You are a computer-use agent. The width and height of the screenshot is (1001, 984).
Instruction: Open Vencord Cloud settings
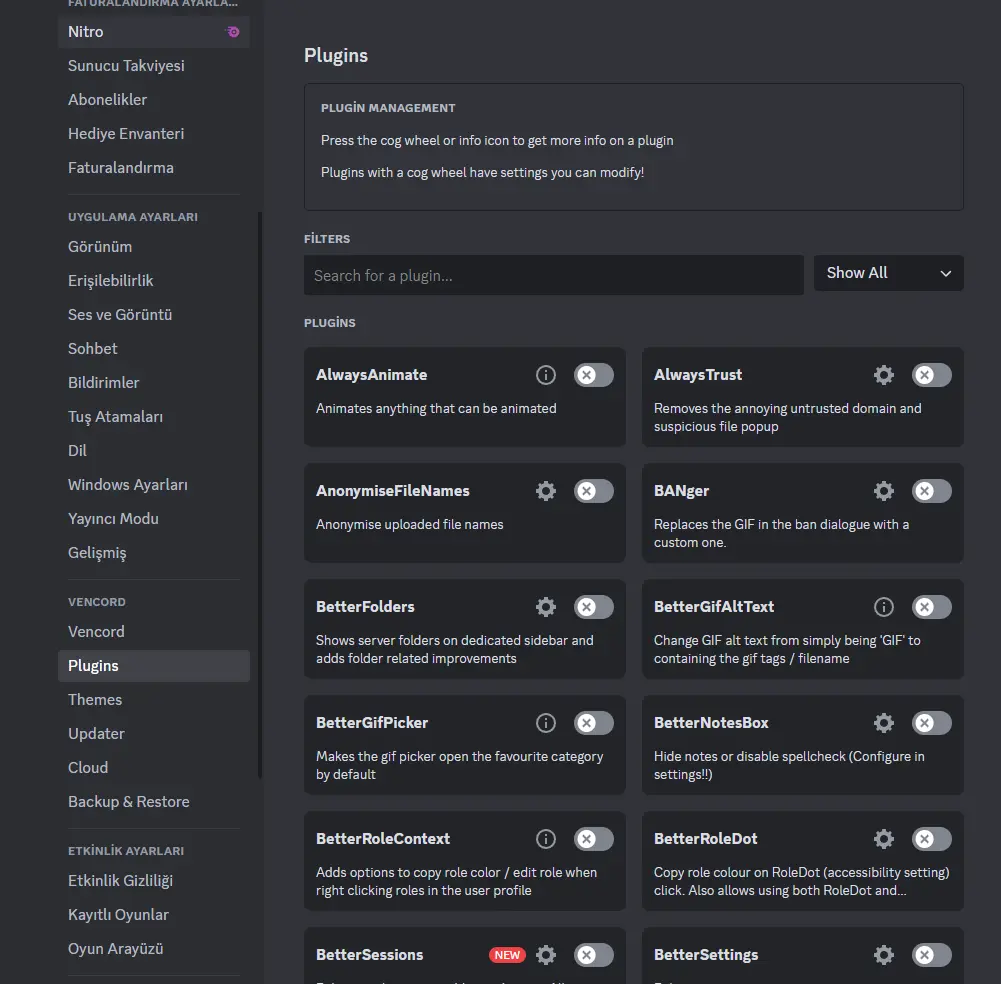pyautogui.click(x=153, y=768)
